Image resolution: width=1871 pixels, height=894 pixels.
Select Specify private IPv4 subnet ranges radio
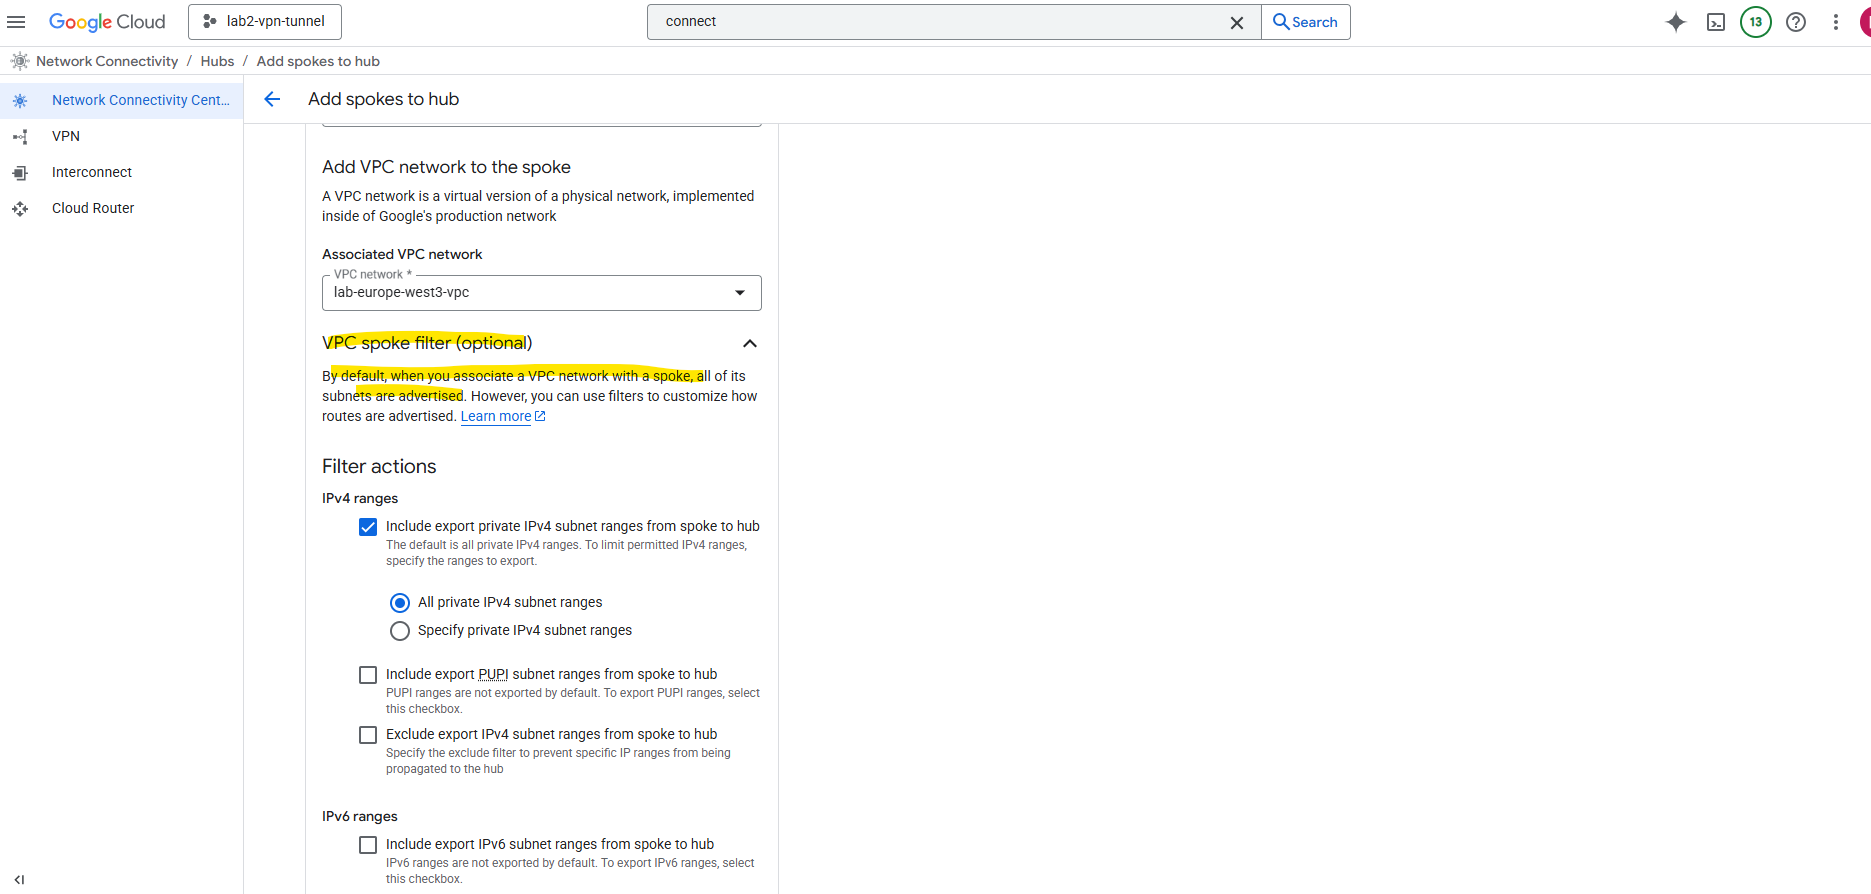(400, 631)
